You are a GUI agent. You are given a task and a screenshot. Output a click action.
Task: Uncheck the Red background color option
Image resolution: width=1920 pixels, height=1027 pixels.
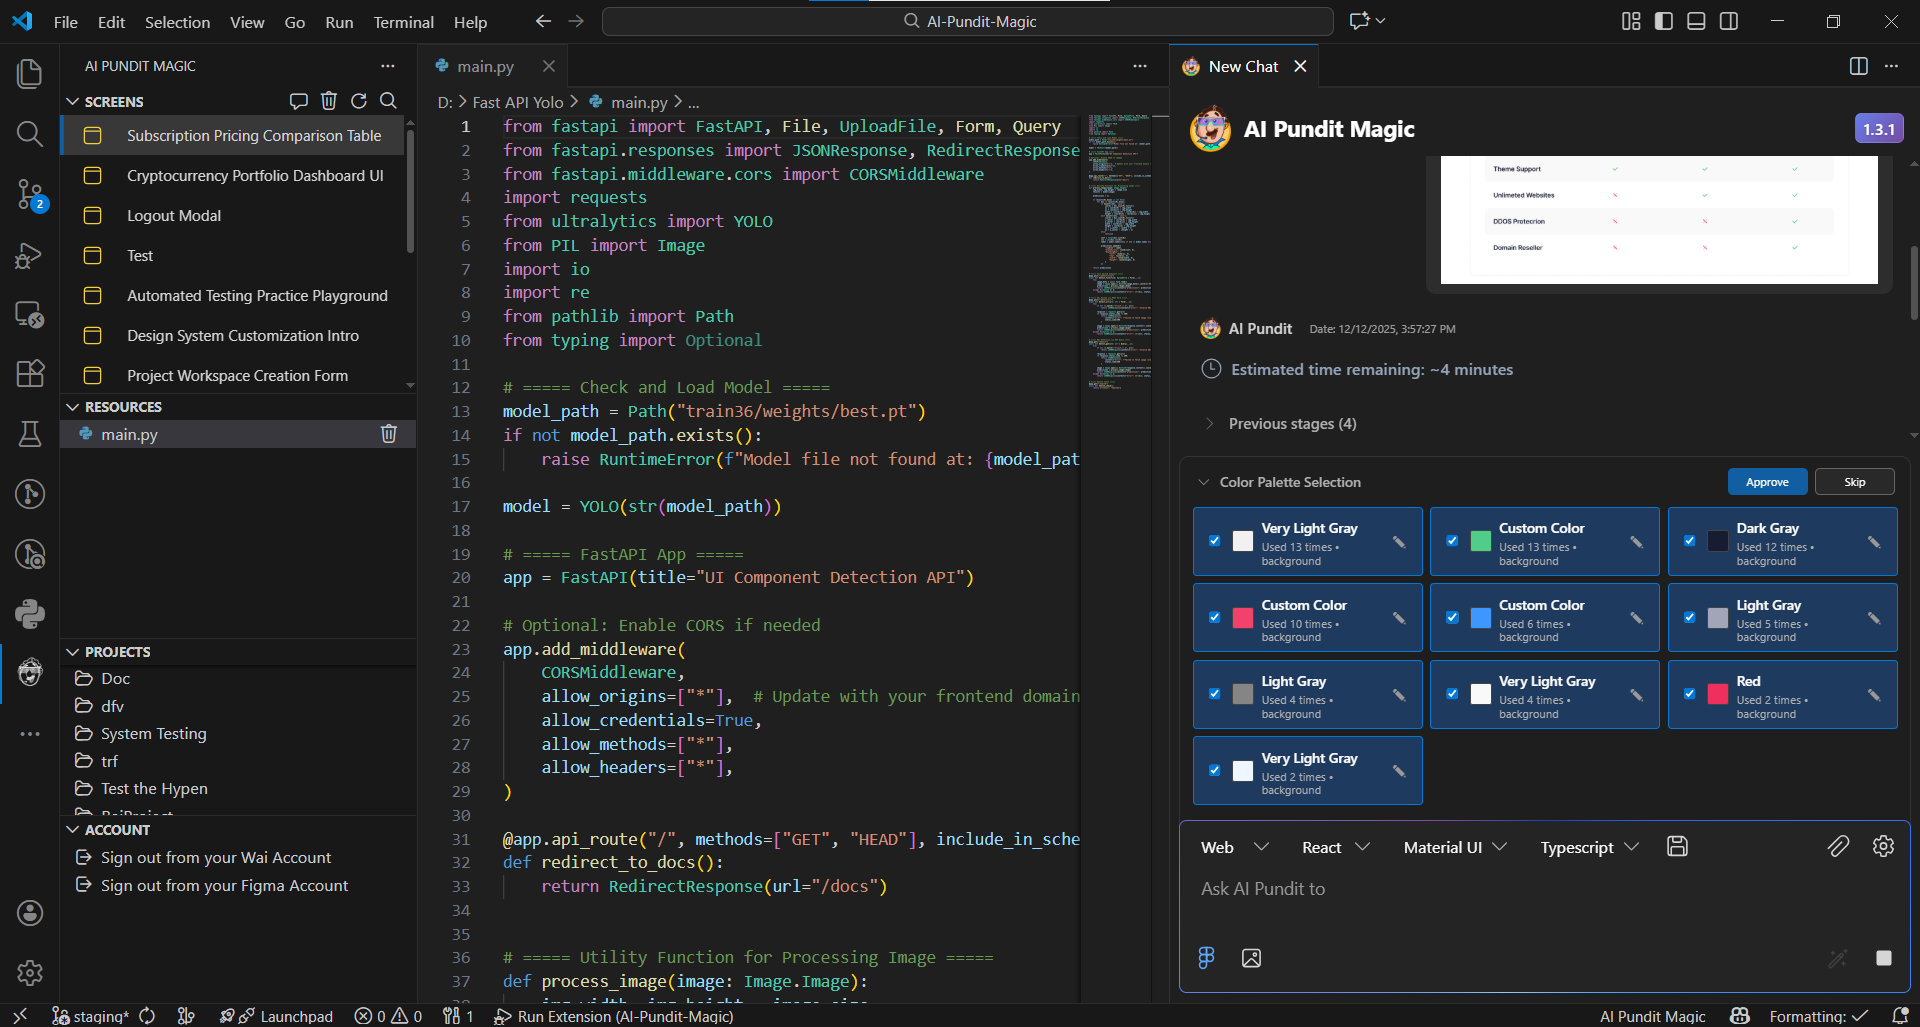pos(1691,693)
